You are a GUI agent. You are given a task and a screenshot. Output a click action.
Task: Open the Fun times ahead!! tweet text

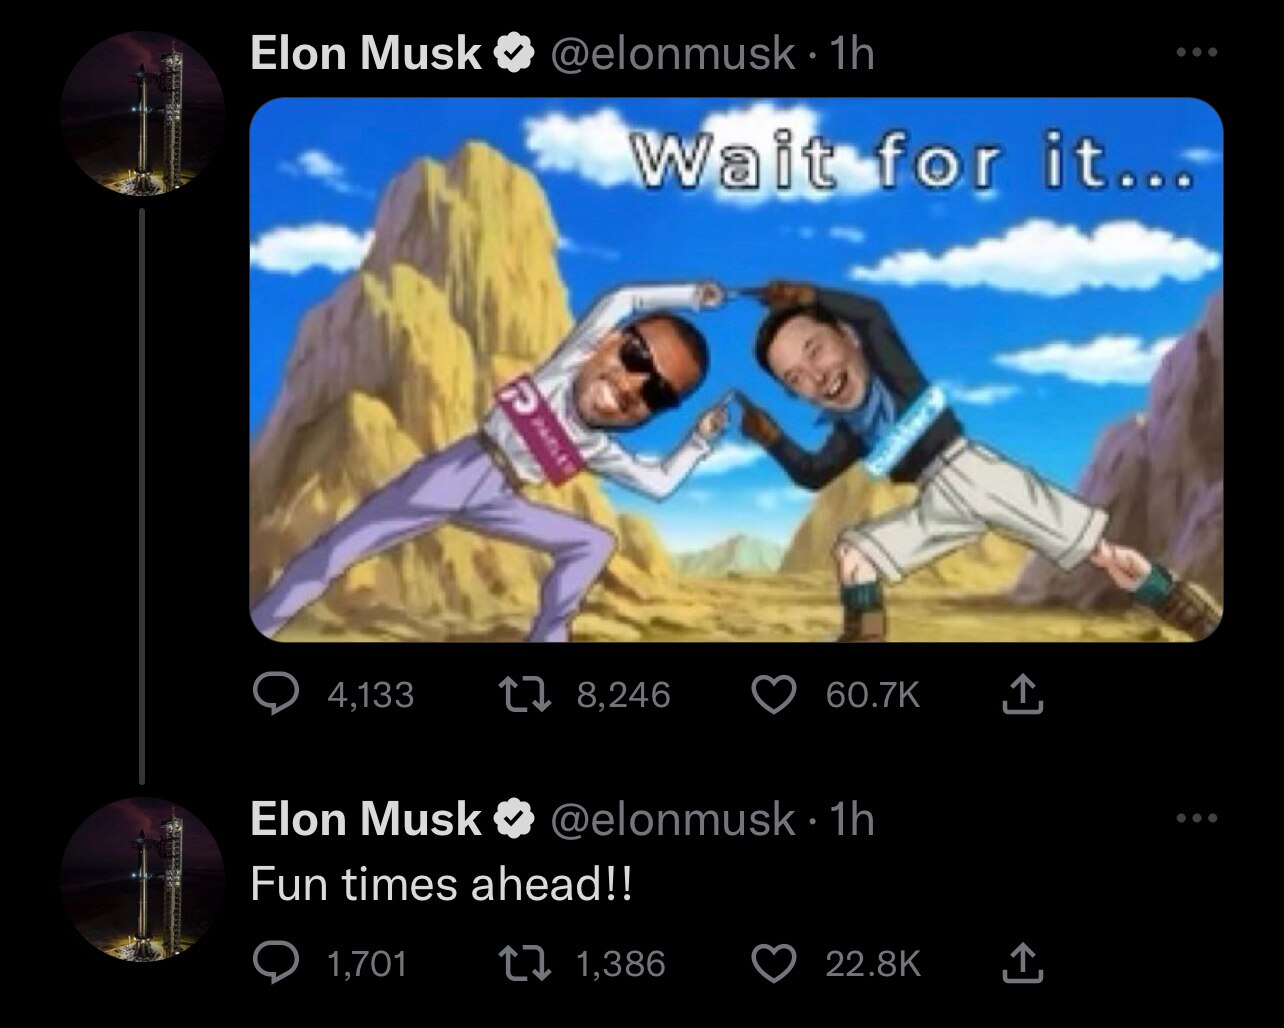point(441,885)
